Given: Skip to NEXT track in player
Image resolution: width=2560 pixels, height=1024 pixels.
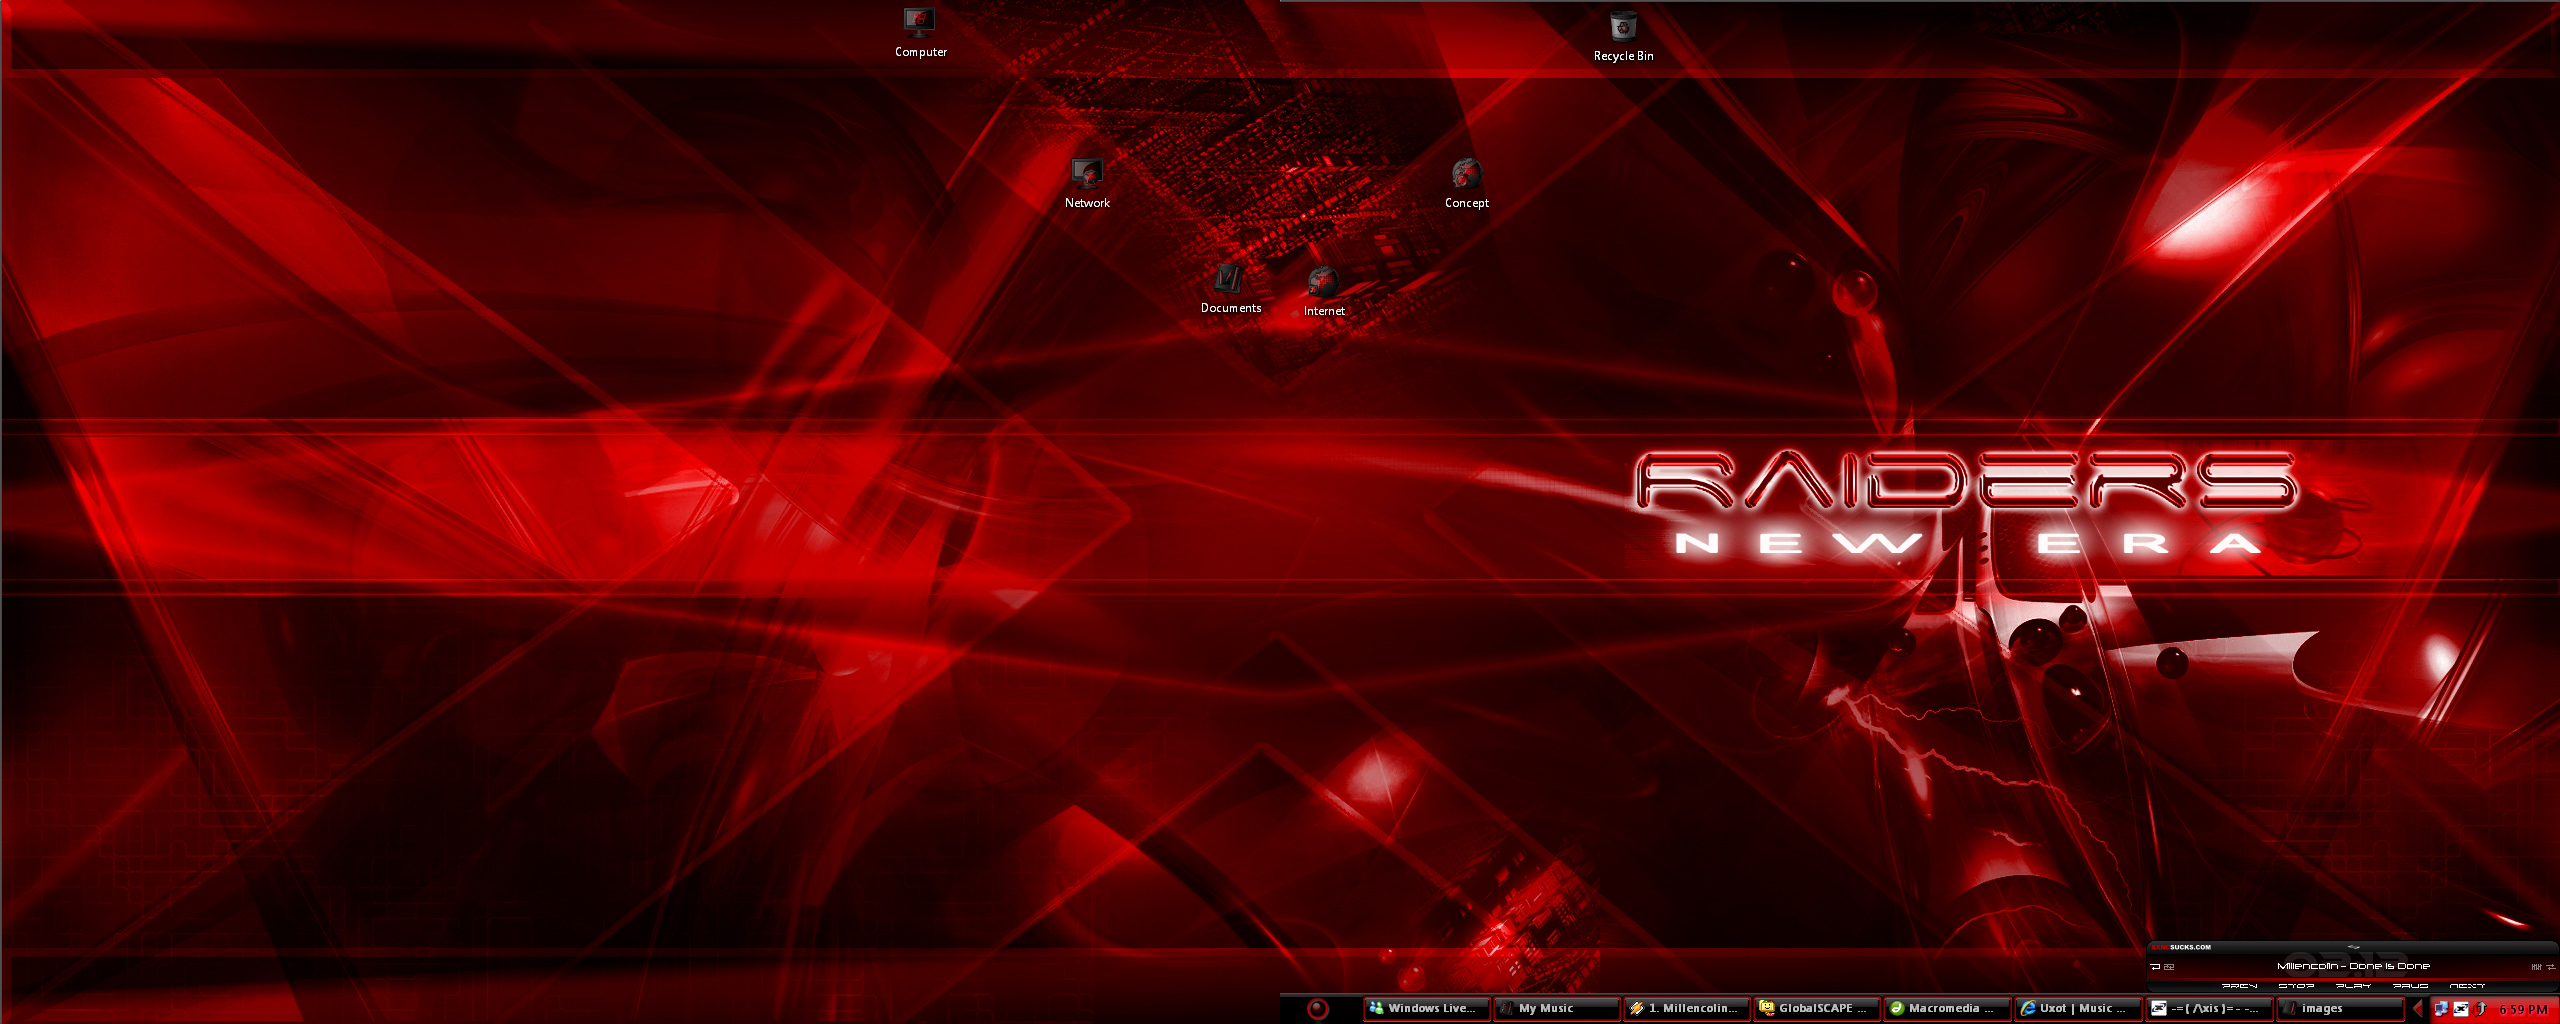Looking at the screenshot, I should pos(2467,986).
